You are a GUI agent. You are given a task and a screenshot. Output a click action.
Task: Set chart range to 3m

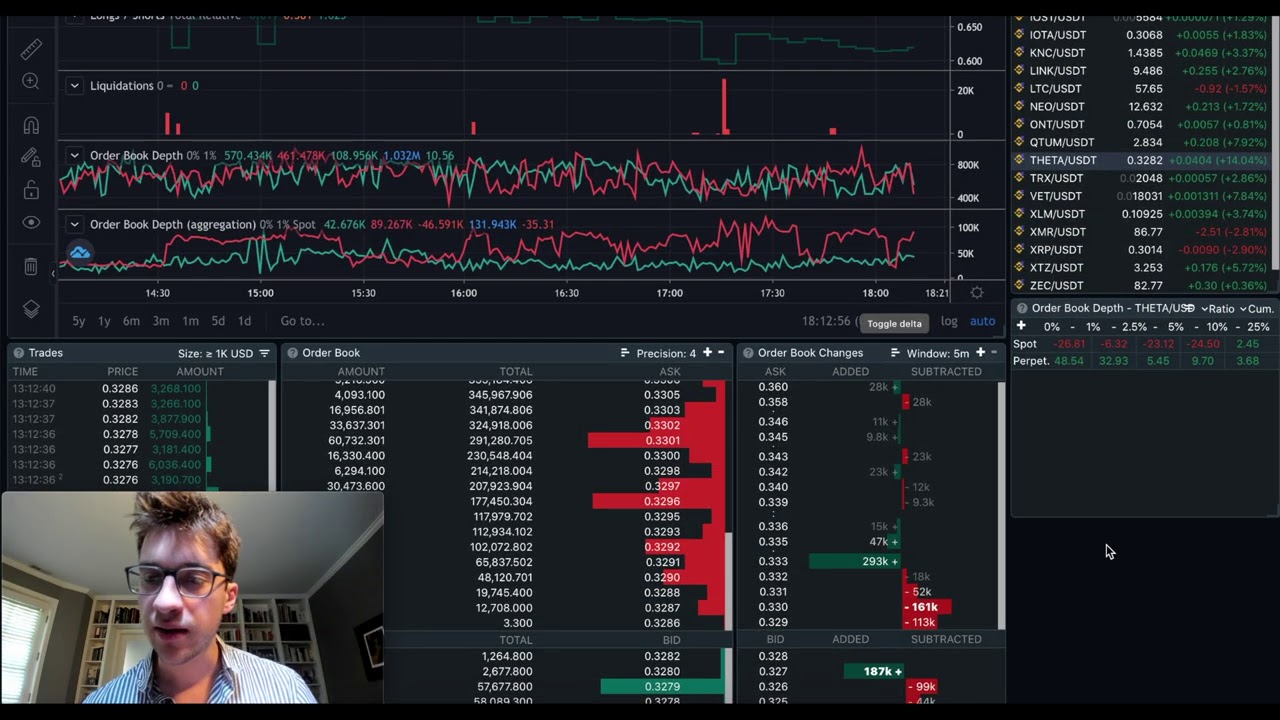(x=161, y=321)
